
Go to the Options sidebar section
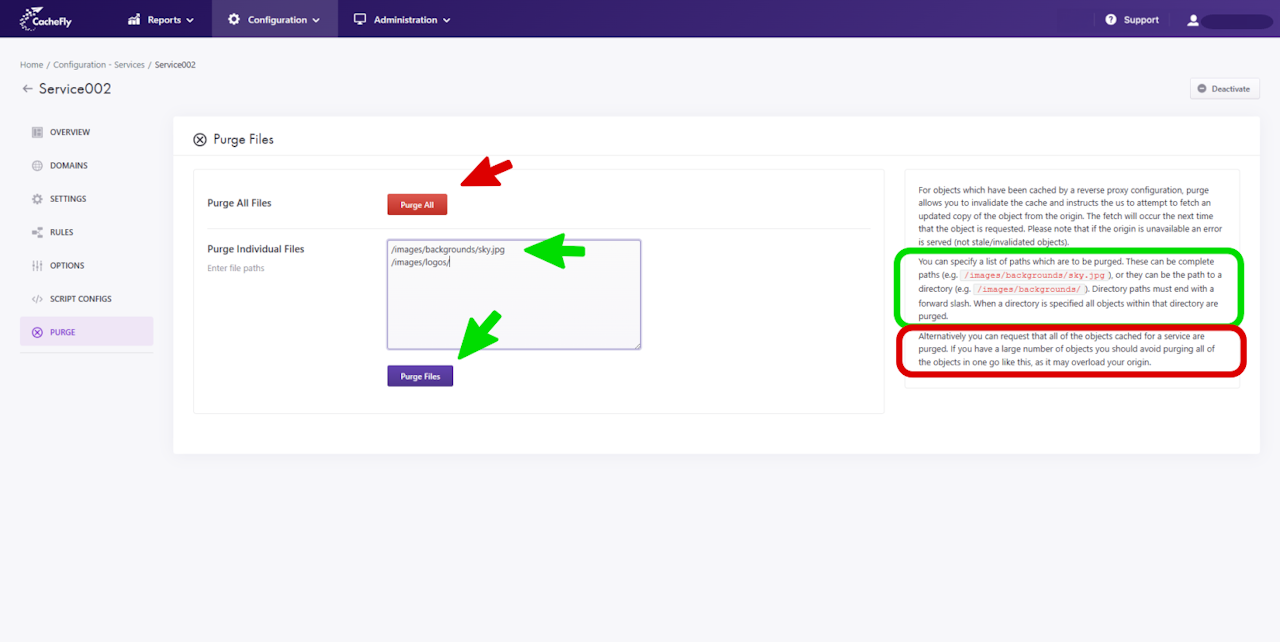pos(86,266)
